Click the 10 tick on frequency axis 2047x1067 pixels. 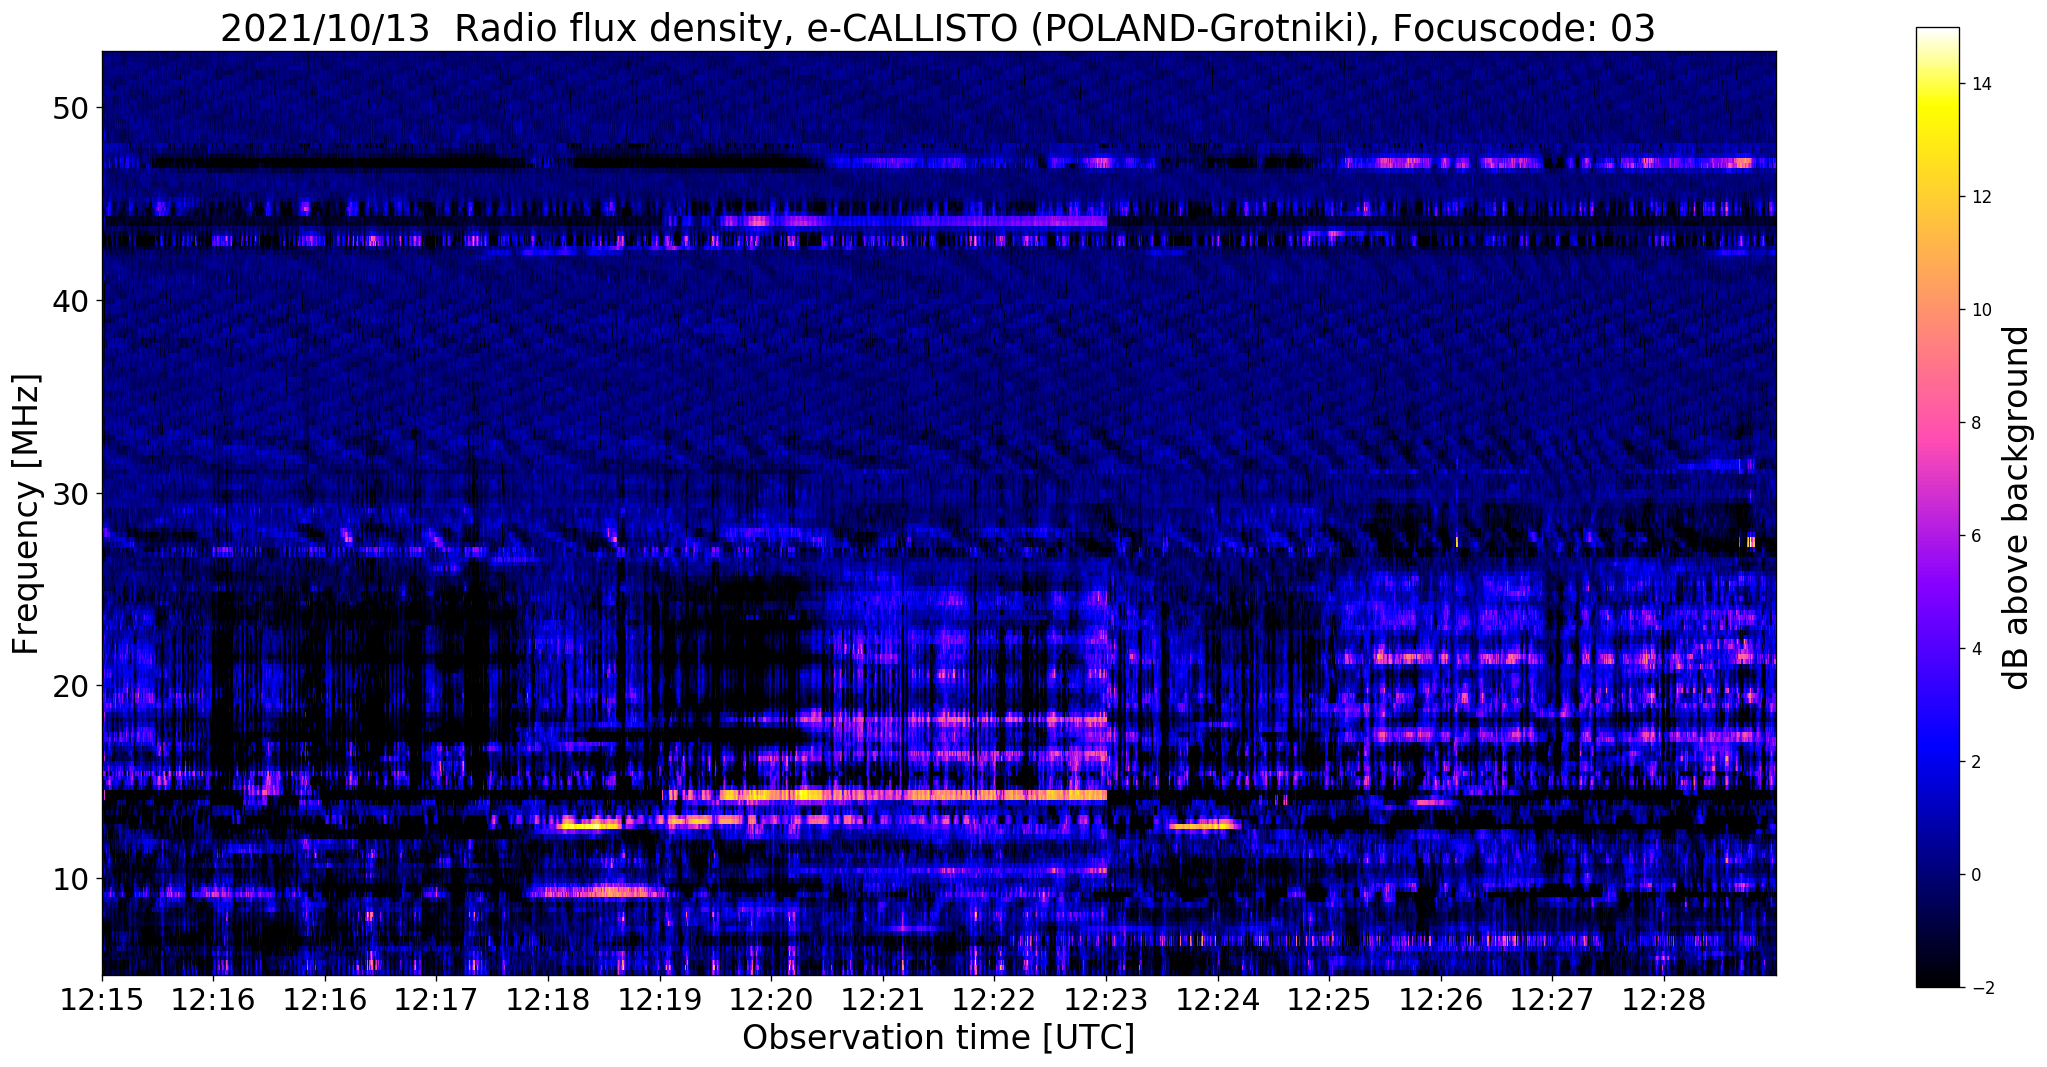(x=73, y=879)
